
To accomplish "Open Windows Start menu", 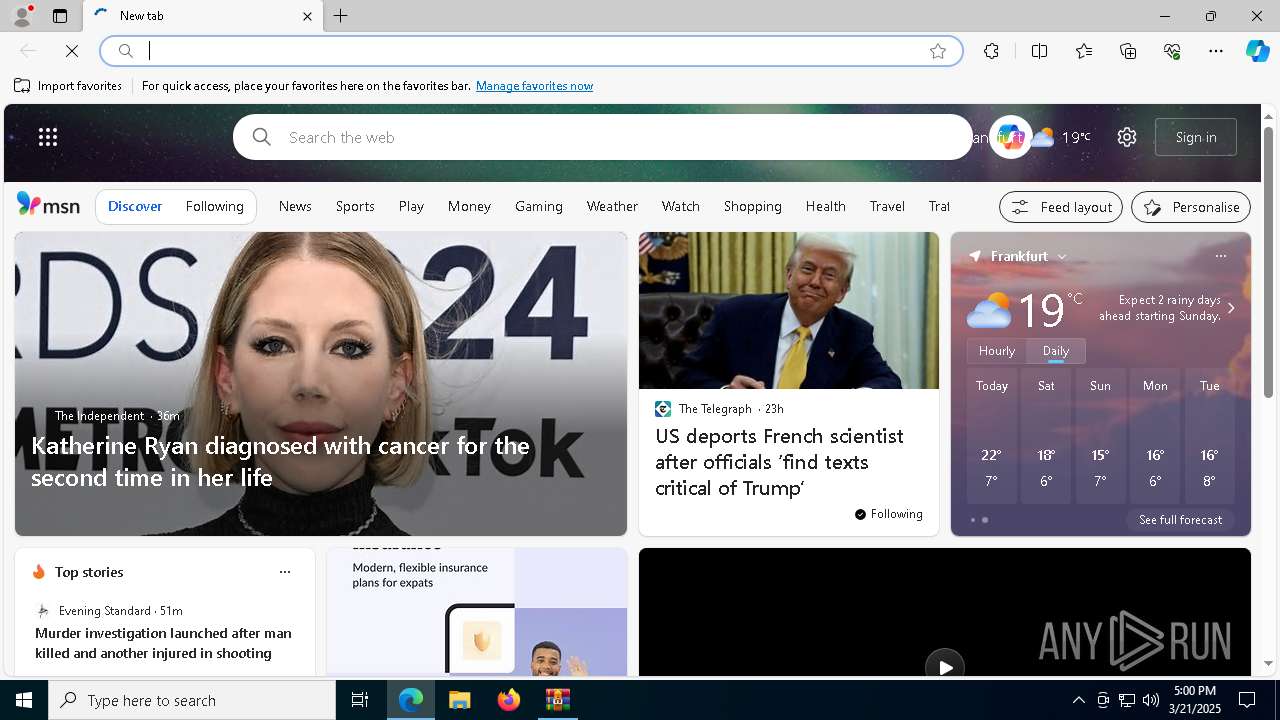I will click(x=24, y=700).
